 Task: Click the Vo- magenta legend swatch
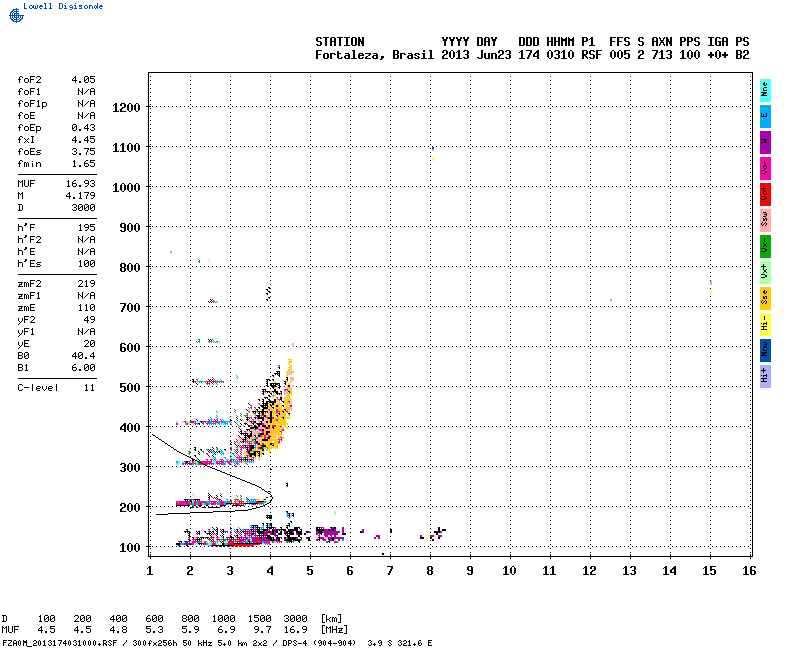(765, 168)
